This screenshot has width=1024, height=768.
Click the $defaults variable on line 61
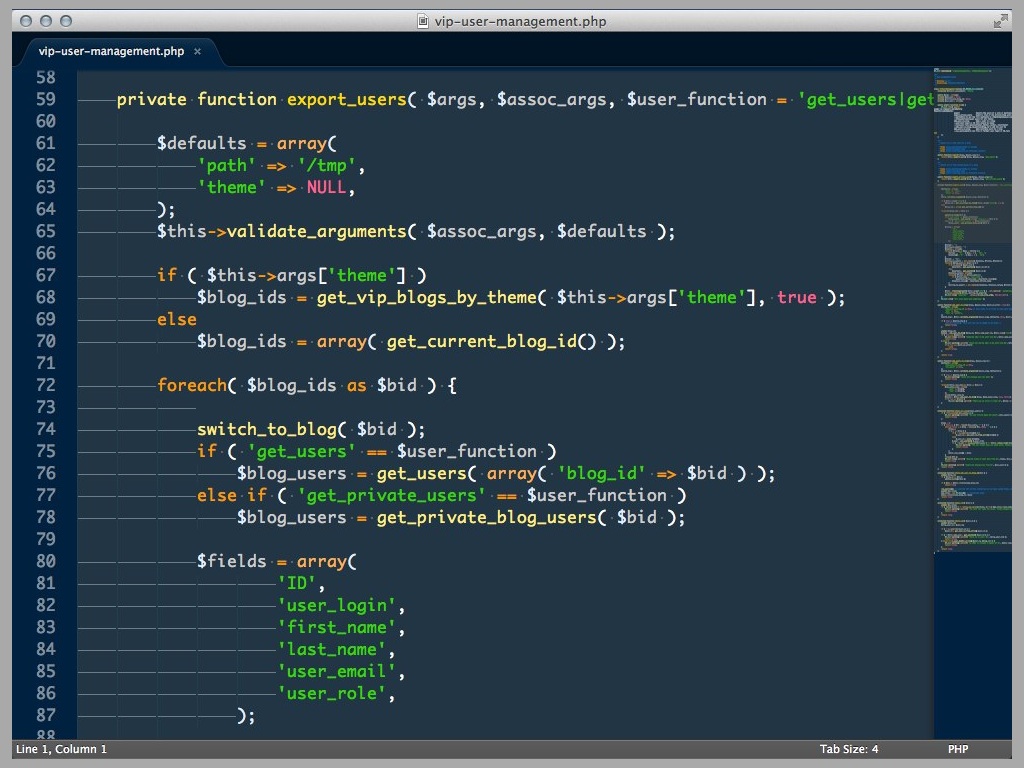(x=202, y=144)
